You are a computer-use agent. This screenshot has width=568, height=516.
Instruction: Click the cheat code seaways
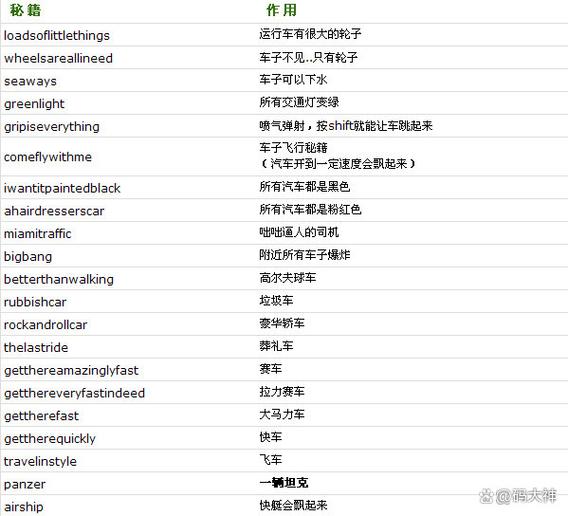(30, 81)
